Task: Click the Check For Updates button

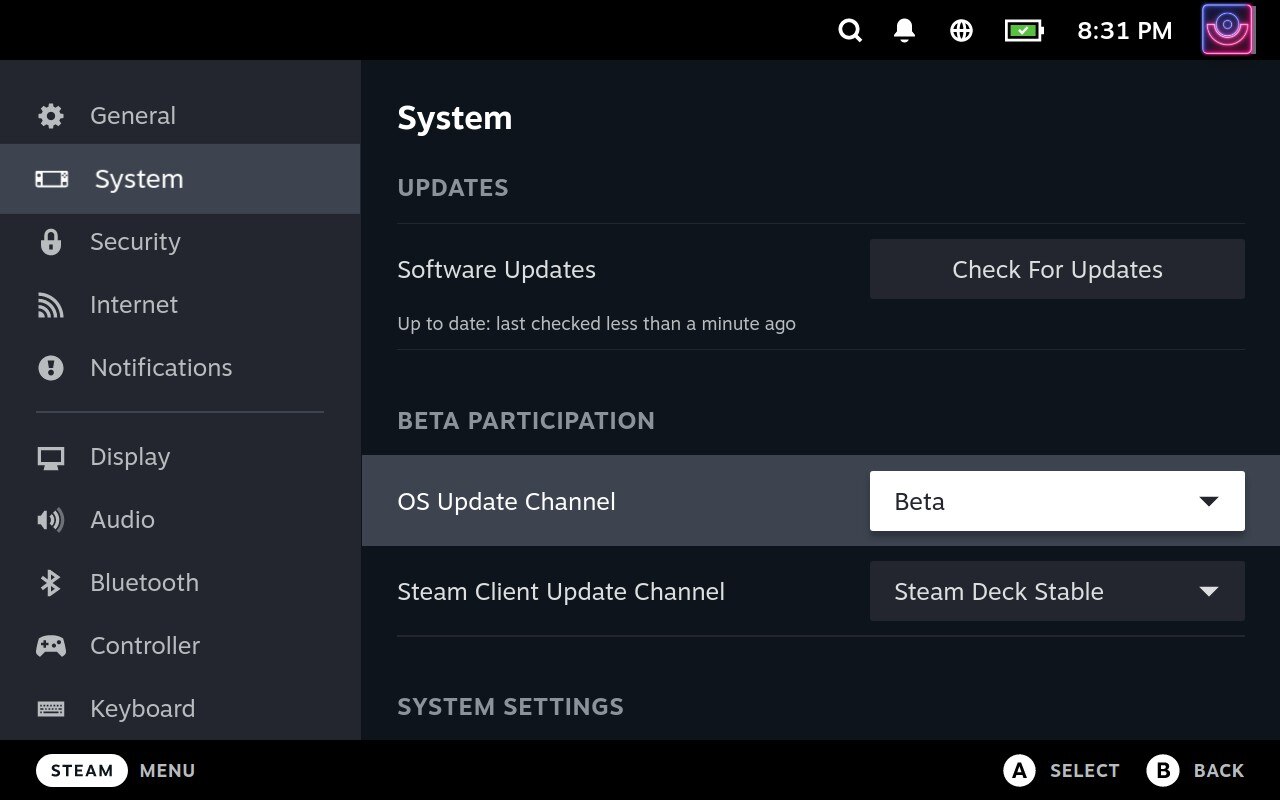Action: (x=1056, y=269)
